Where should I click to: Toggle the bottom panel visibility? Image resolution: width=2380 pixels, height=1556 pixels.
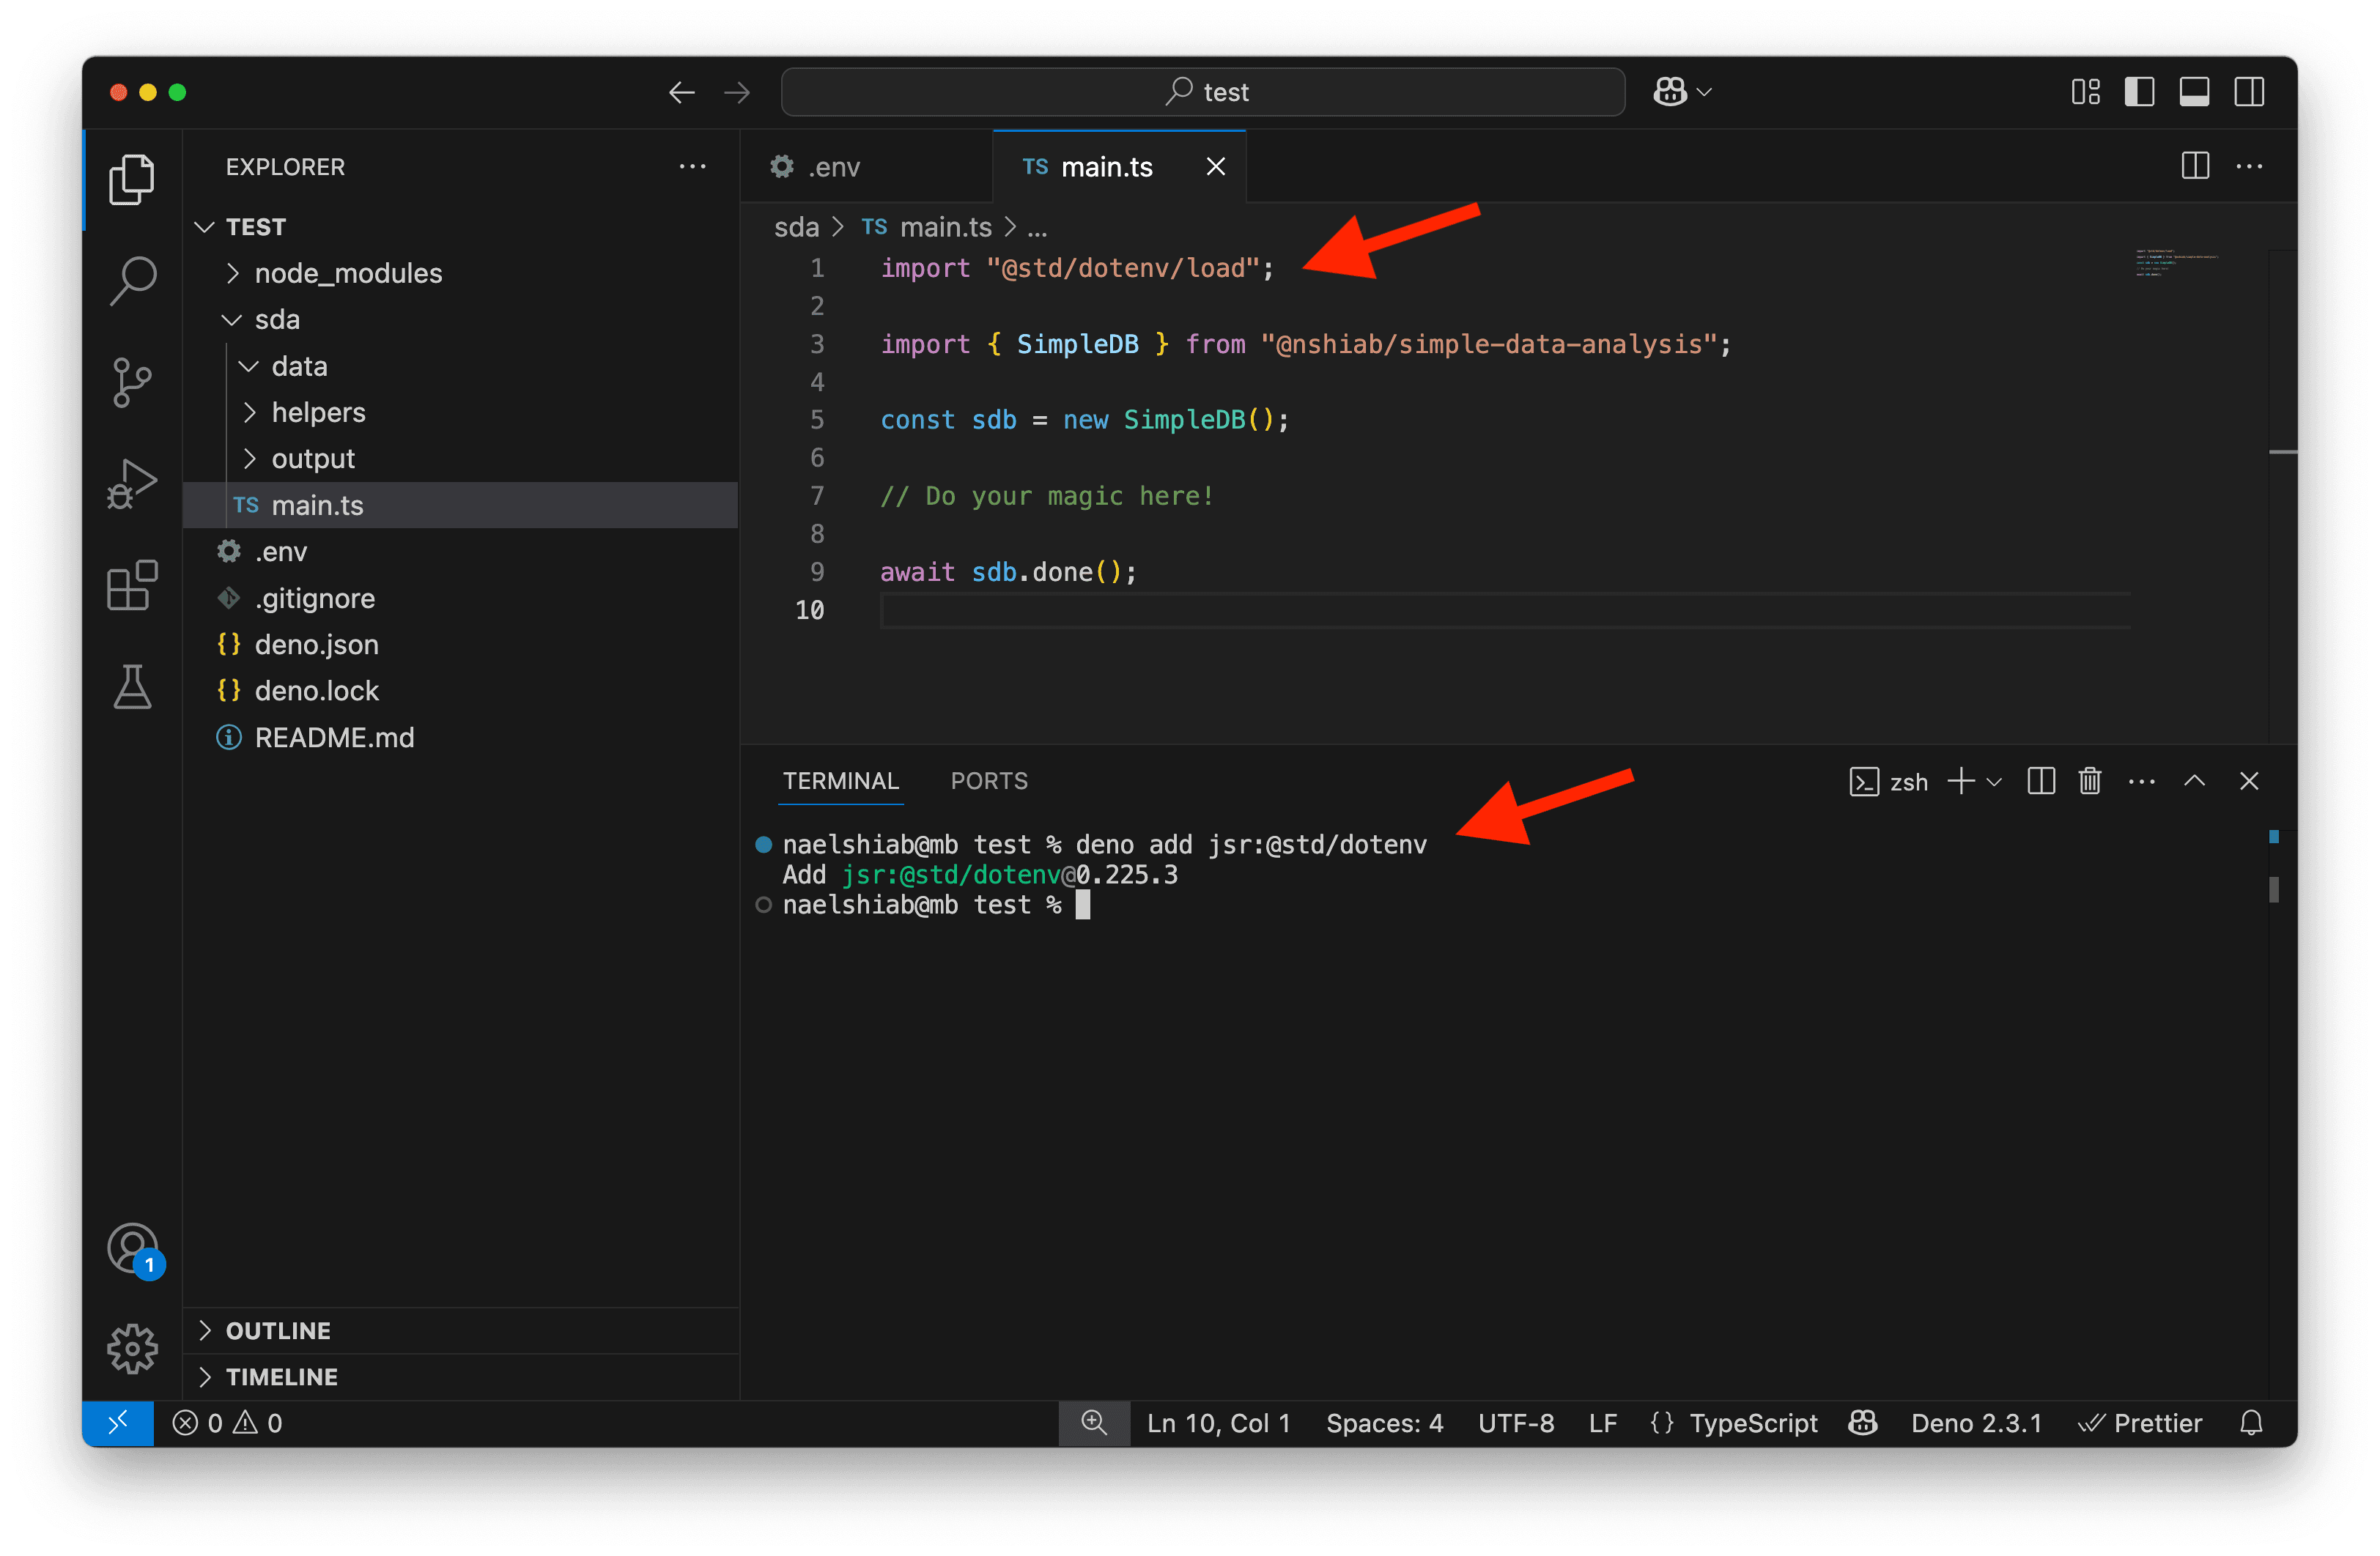(x=2194, y=92)
